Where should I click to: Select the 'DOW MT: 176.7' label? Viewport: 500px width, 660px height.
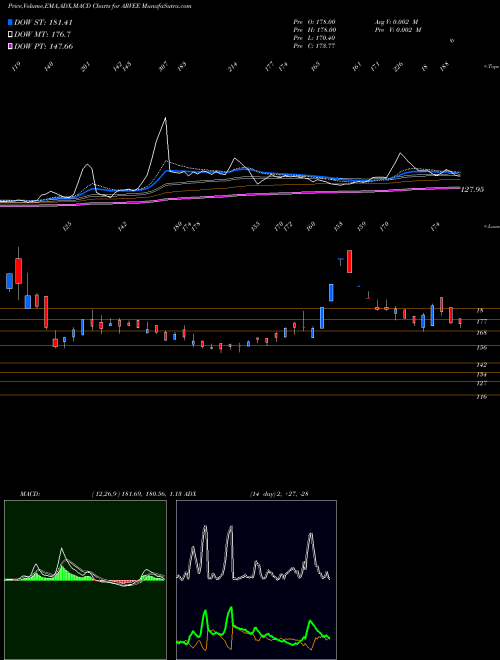(40, 35)
